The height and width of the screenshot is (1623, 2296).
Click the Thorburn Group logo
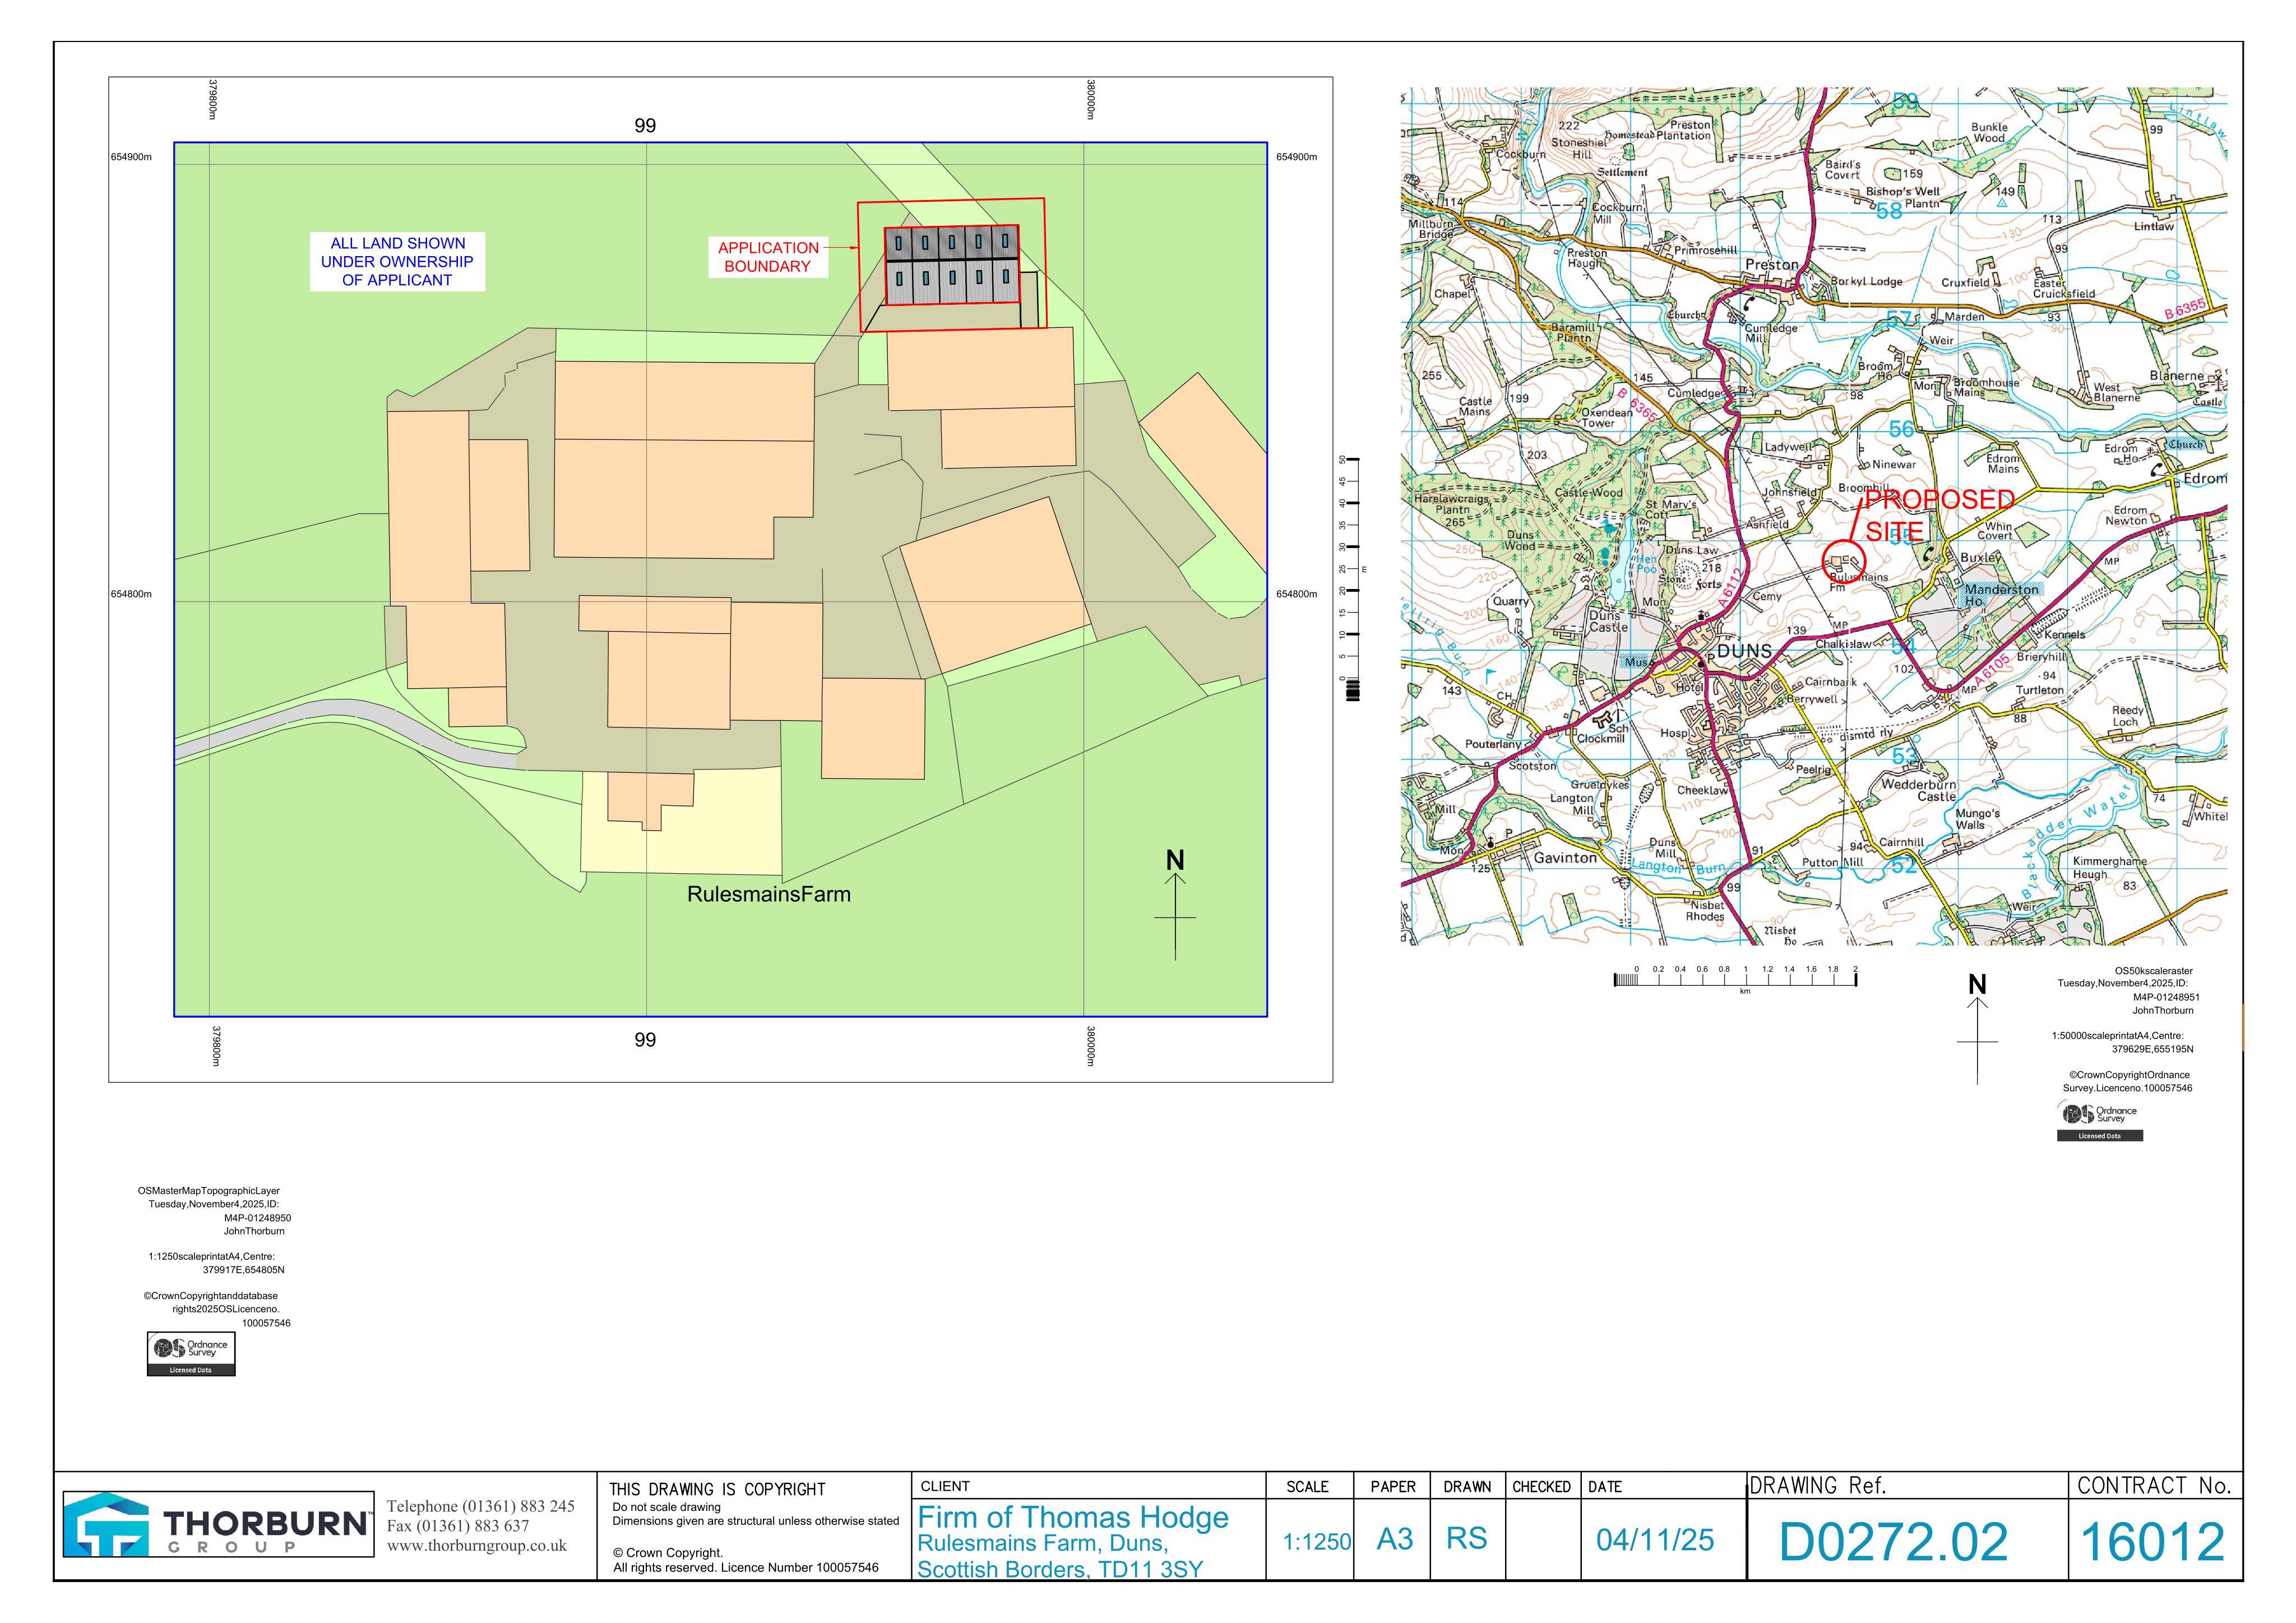[219, 1523]
